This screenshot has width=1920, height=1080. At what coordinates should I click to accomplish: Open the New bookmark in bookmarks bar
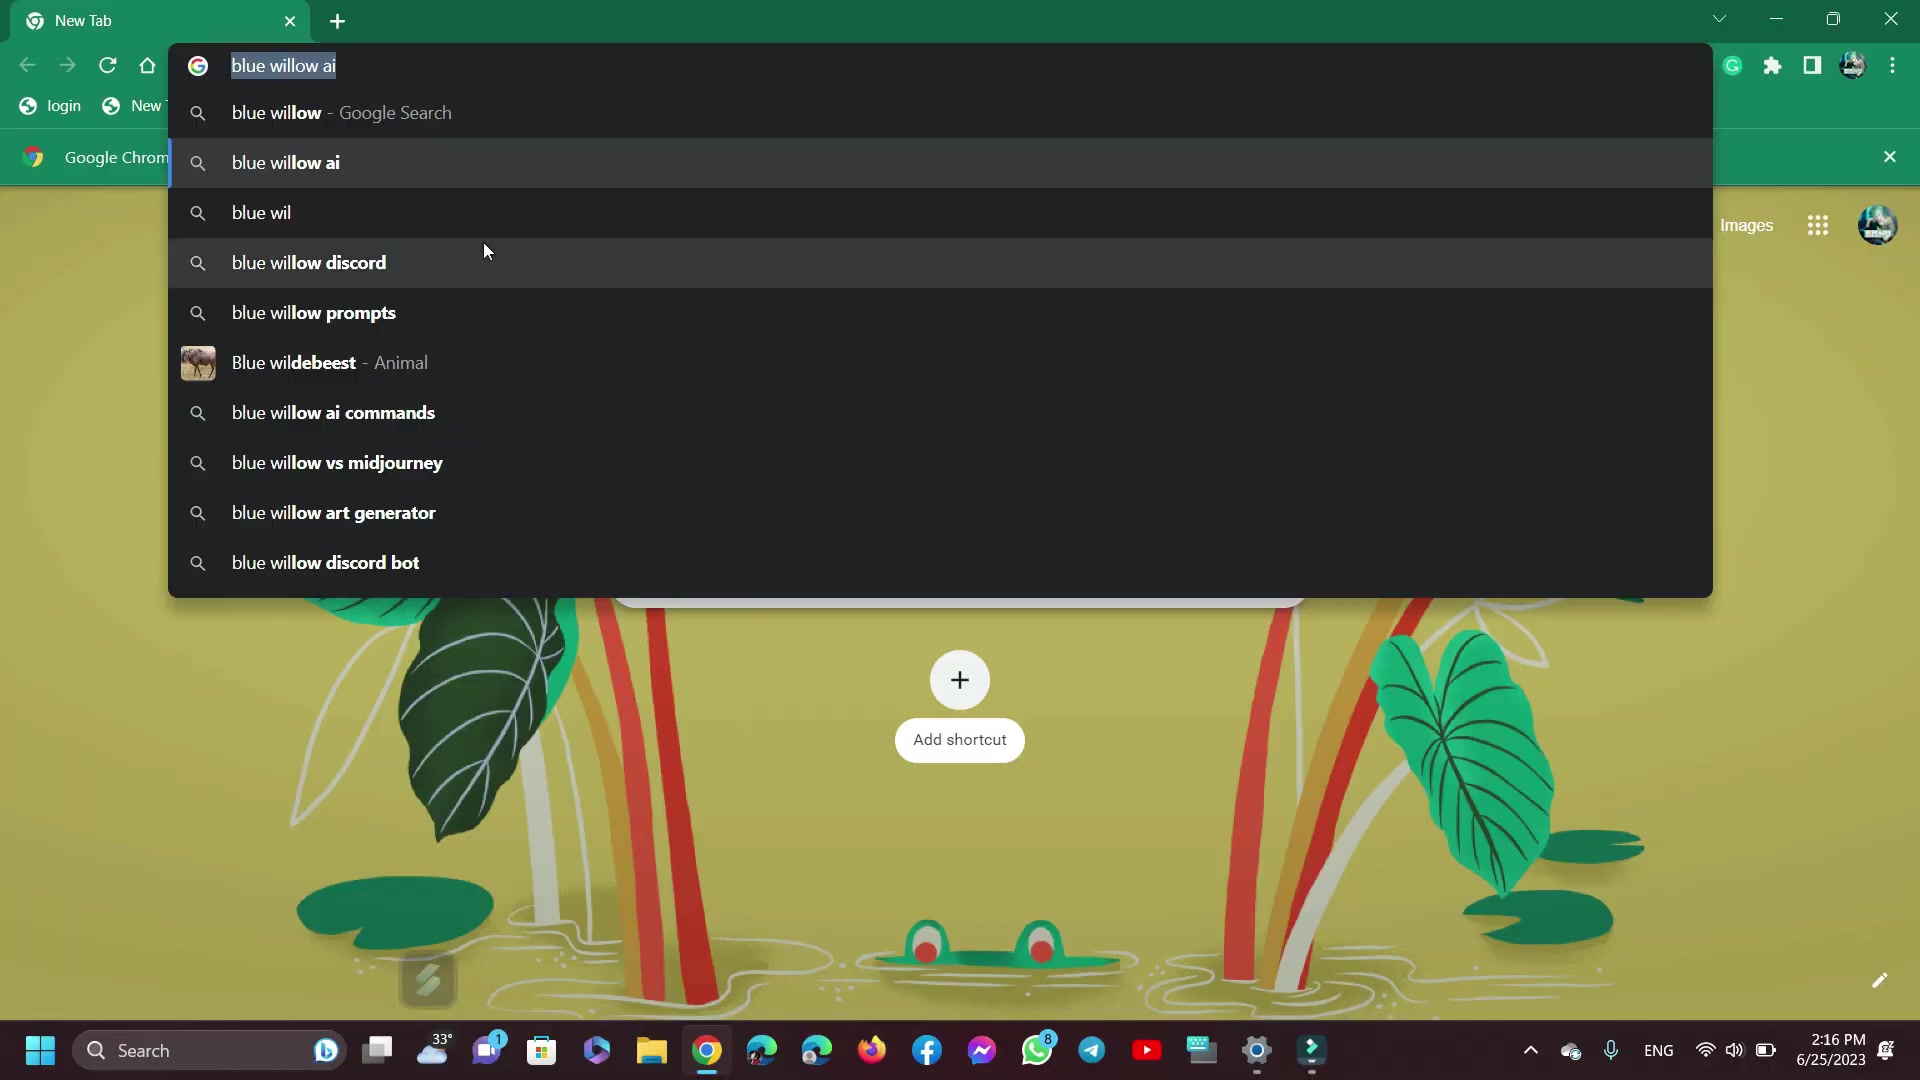pos(133,106)
